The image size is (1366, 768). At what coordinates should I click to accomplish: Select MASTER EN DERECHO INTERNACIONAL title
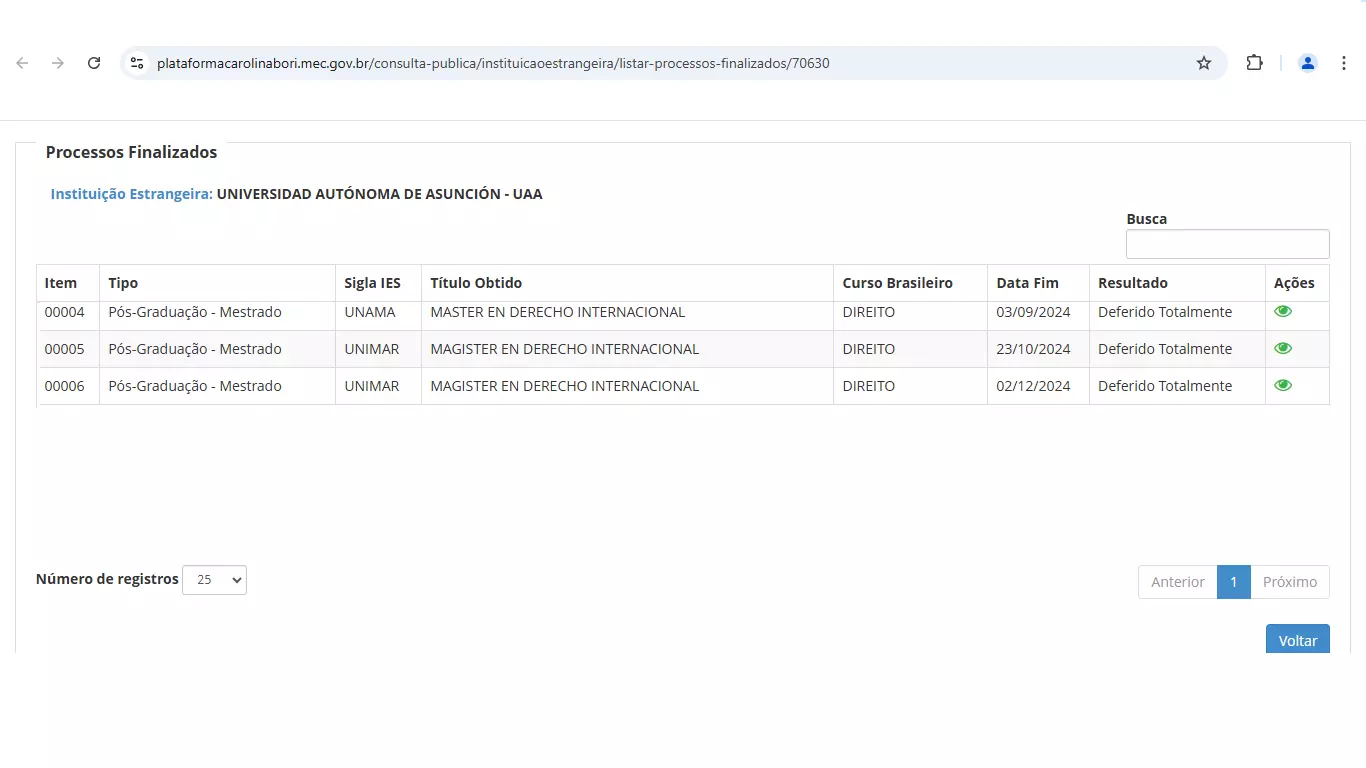[x=558, y=312]
